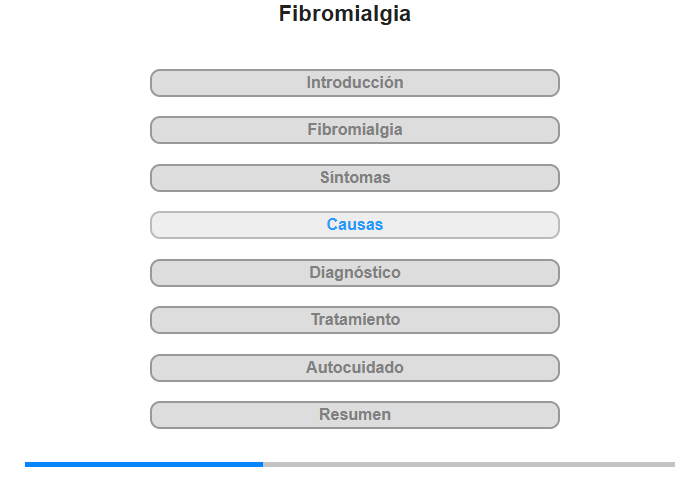Pick Tratamiento in the chapter menu
This screenshot has height=480, width=700.
tap(355, 320)
